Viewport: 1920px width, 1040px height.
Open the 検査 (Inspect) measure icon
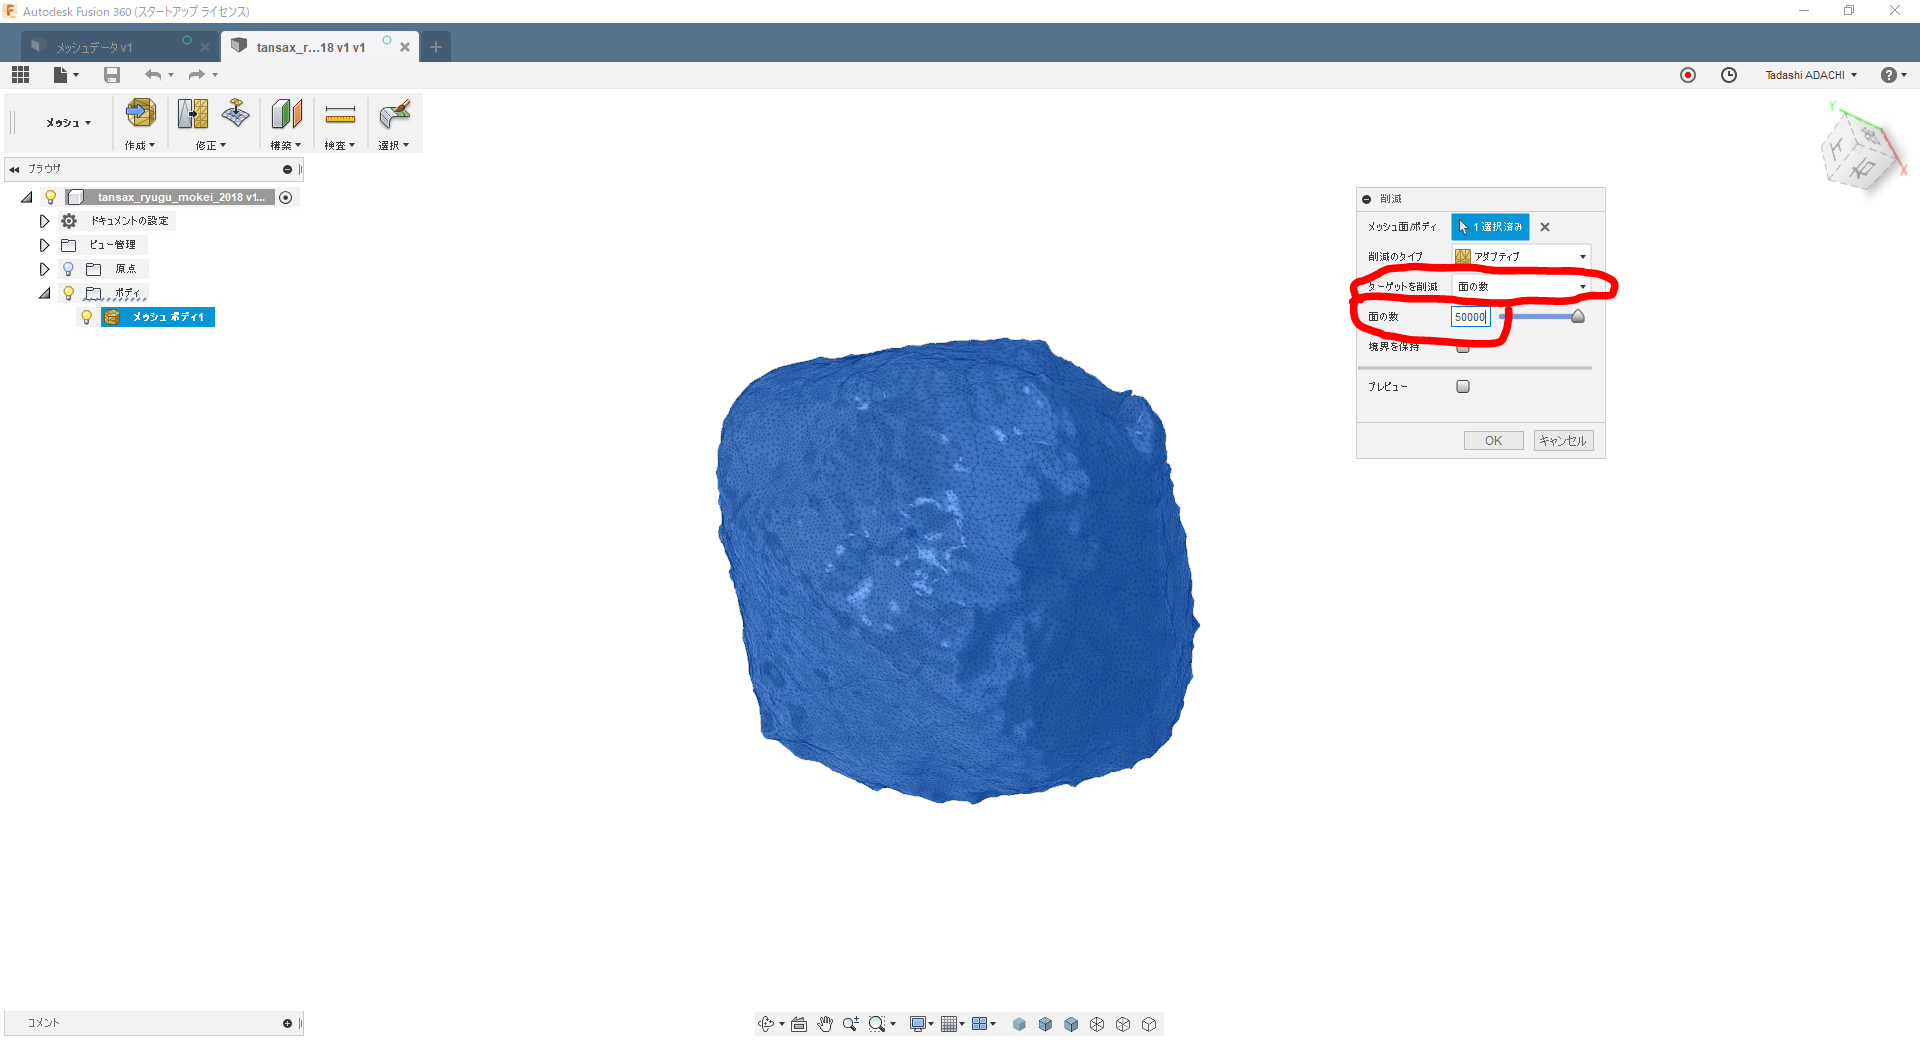tap(340, 113)
